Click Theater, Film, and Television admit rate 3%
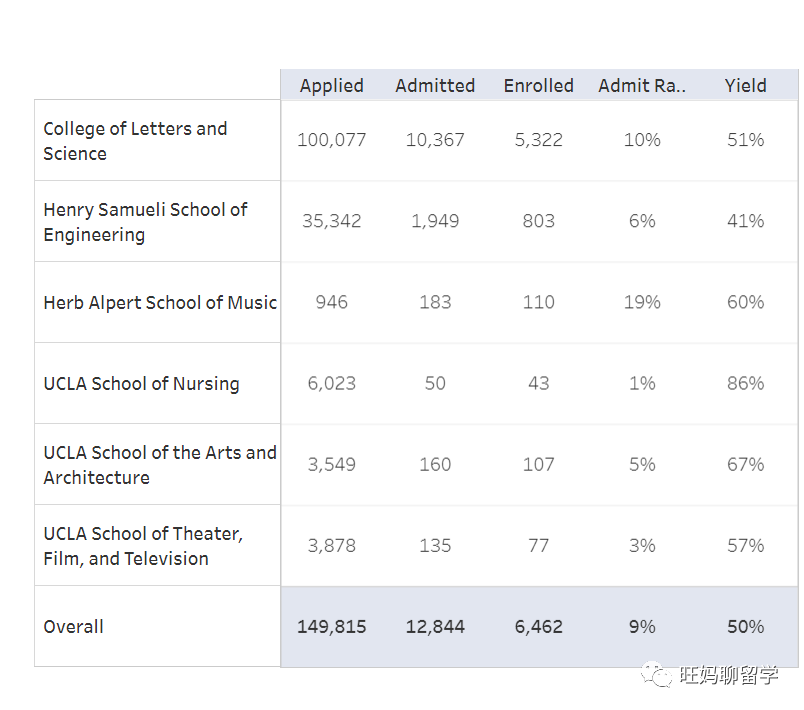 642,545
